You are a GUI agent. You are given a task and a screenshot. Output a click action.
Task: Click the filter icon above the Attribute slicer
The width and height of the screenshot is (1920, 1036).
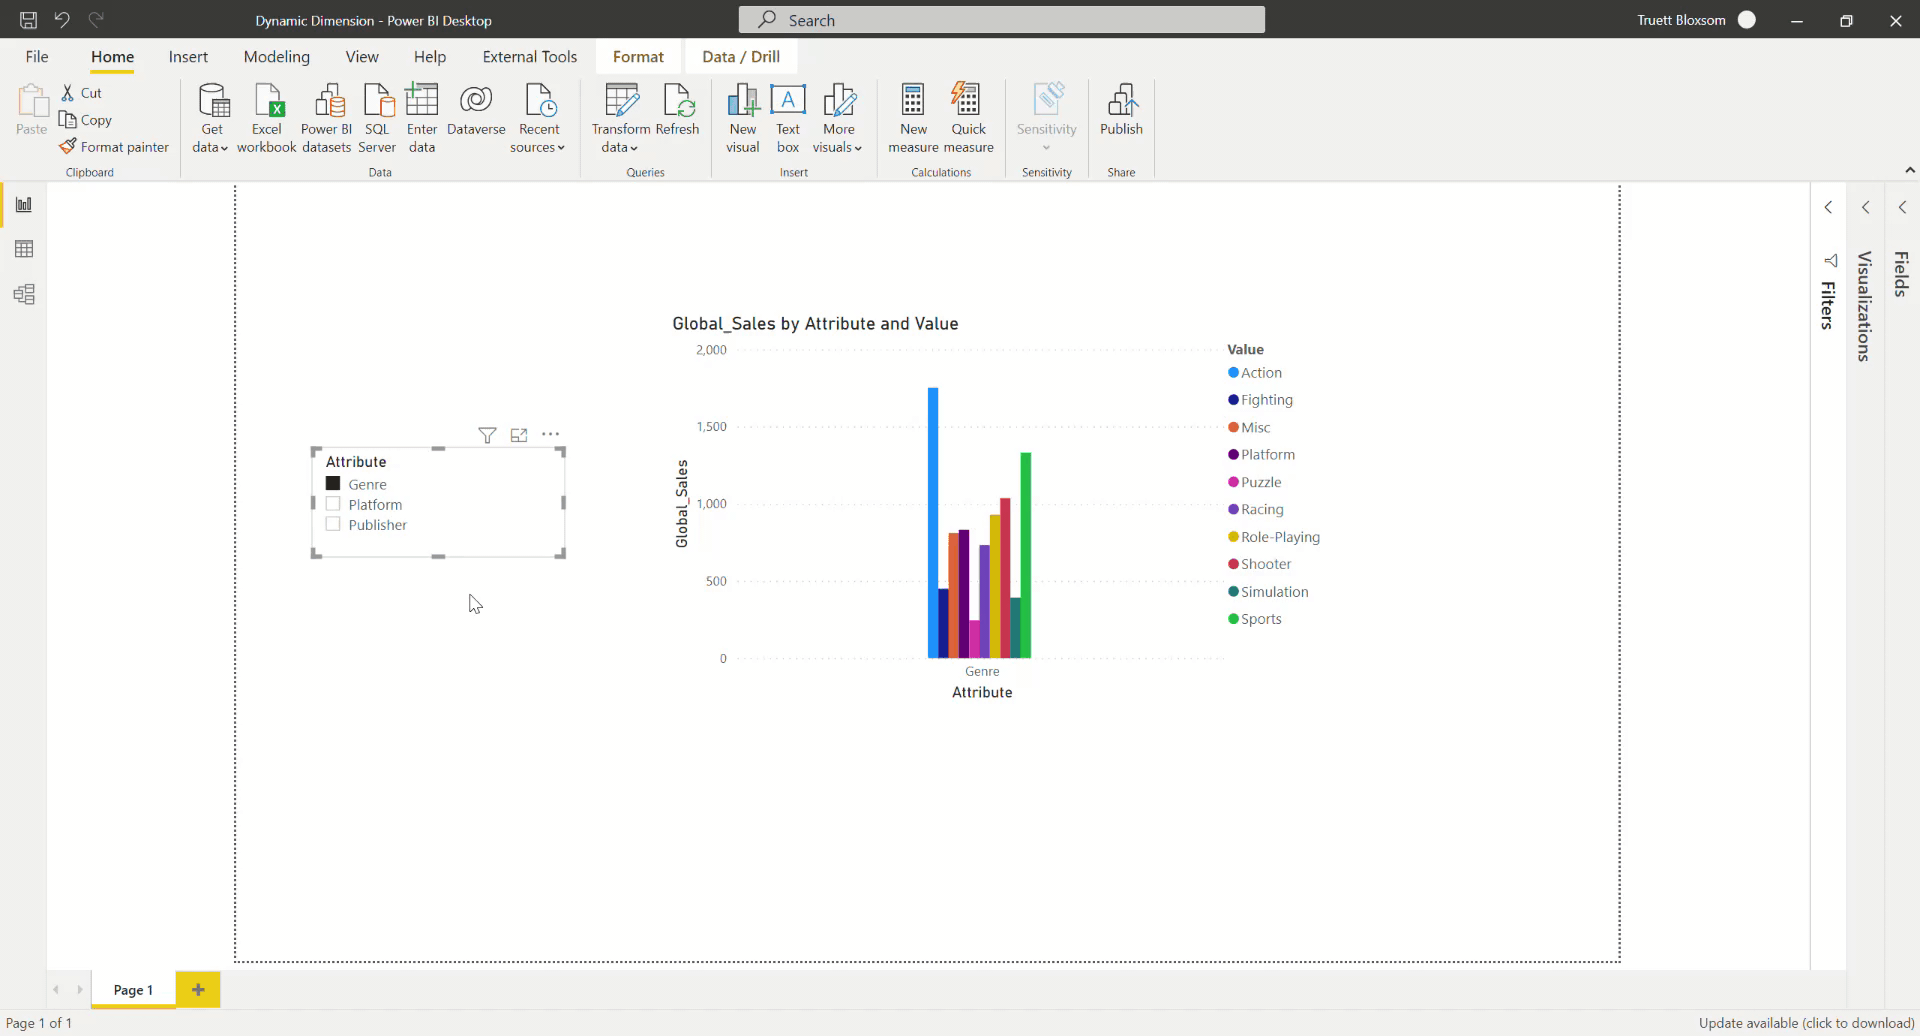487,435
